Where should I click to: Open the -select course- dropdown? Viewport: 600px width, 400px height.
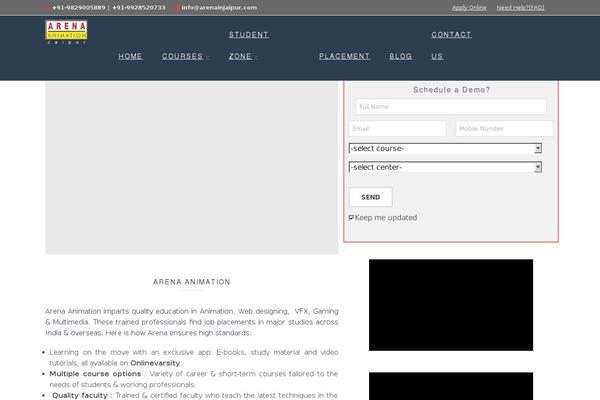click(x=445, y=149)
